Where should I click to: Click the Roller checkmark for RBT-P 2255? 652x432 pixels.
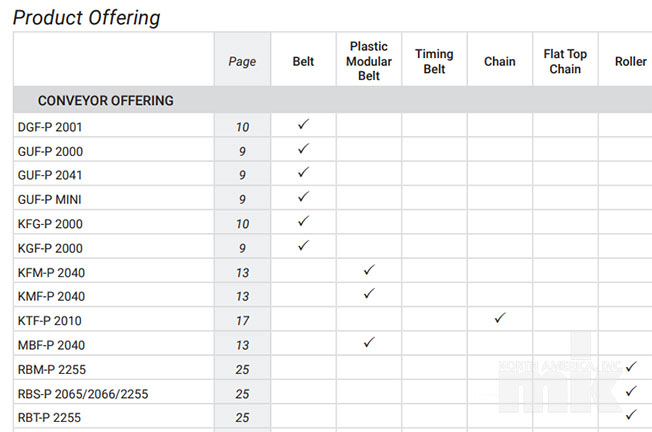click(x=631, y=415)
